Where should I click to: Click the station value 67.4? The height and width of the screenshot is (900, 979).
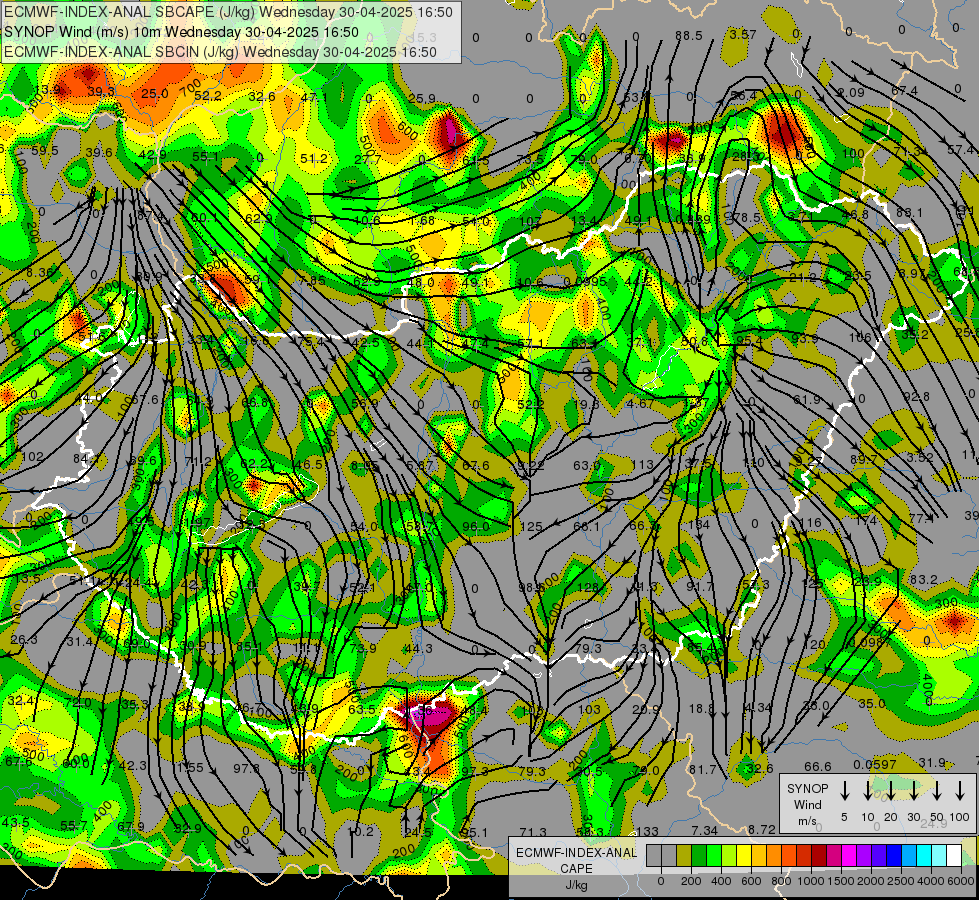pyautogui.click(x=905, y=91)
